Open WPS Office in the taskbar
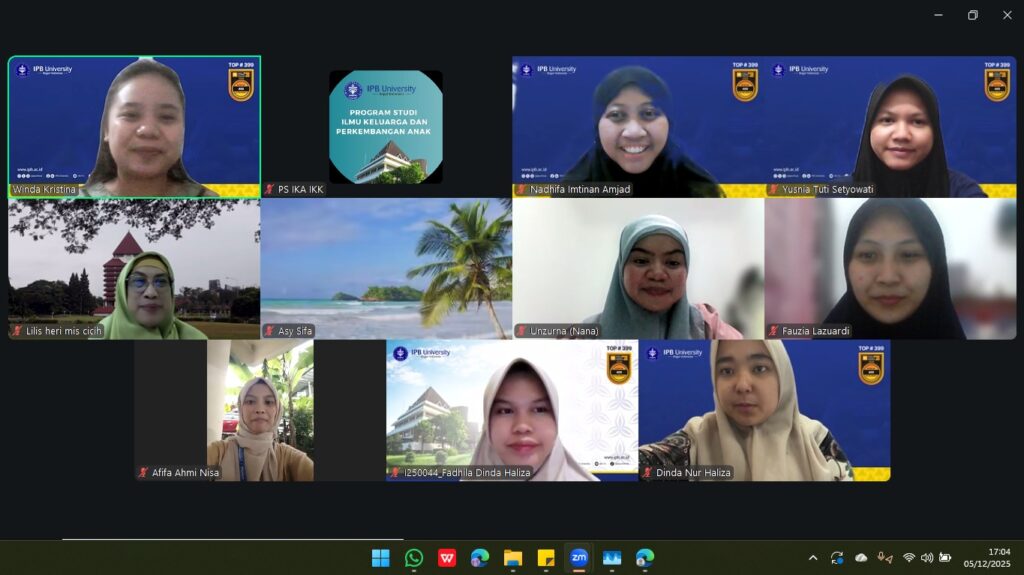The image size is (1024, 575). (447, 558)
